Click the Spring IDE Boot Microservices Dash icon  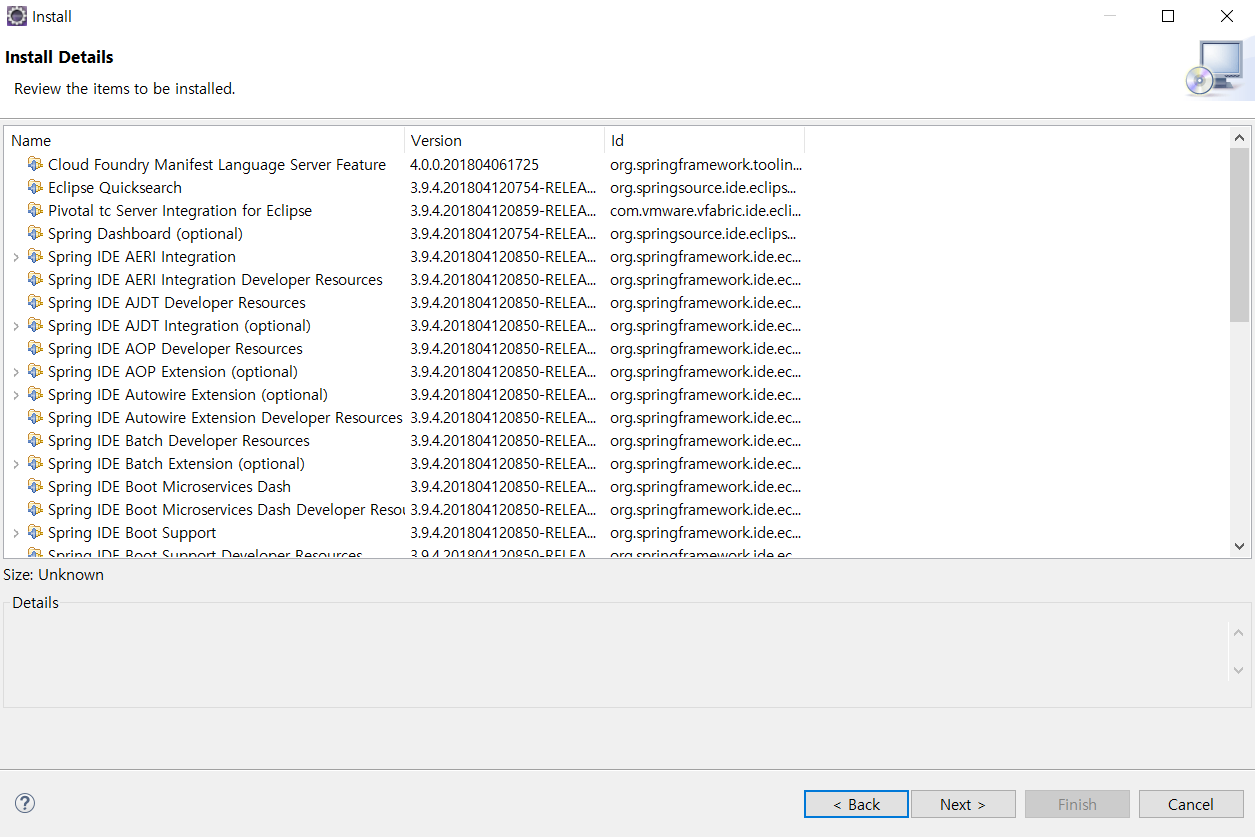(x=35, y=486)
